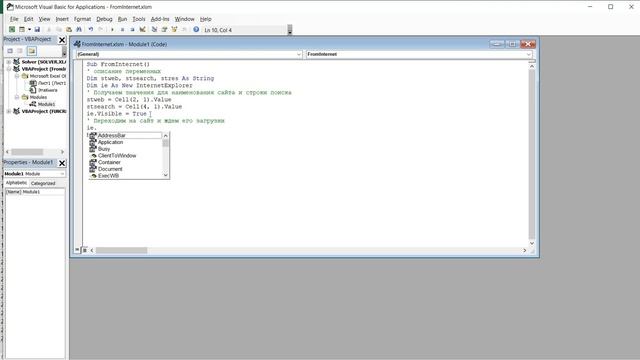Click code window horizontal scrollbar thumb
The image size is (640, 360).
(x=122, y=250)
